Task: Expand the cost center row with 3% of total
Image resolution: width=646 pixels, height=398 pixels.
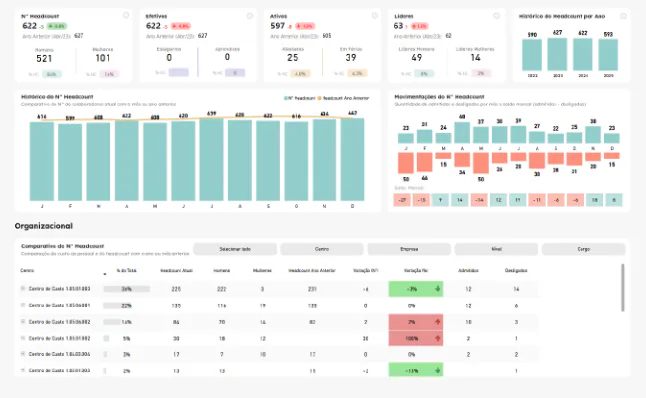Action: click(x=23, y=354)
